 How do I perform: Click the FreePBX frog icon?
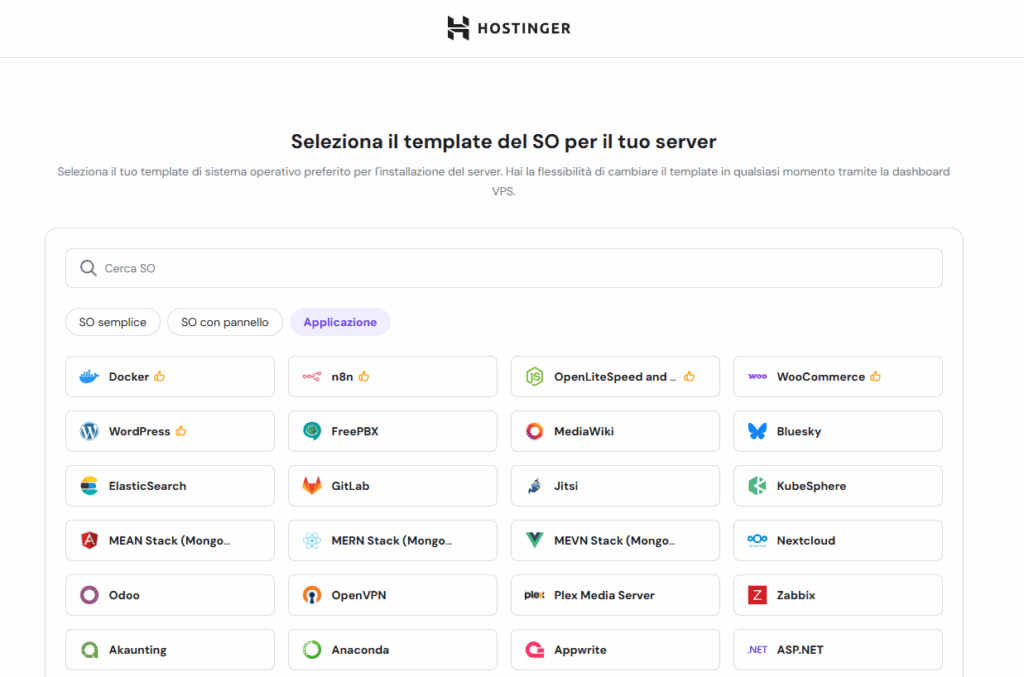click(312, 431)
